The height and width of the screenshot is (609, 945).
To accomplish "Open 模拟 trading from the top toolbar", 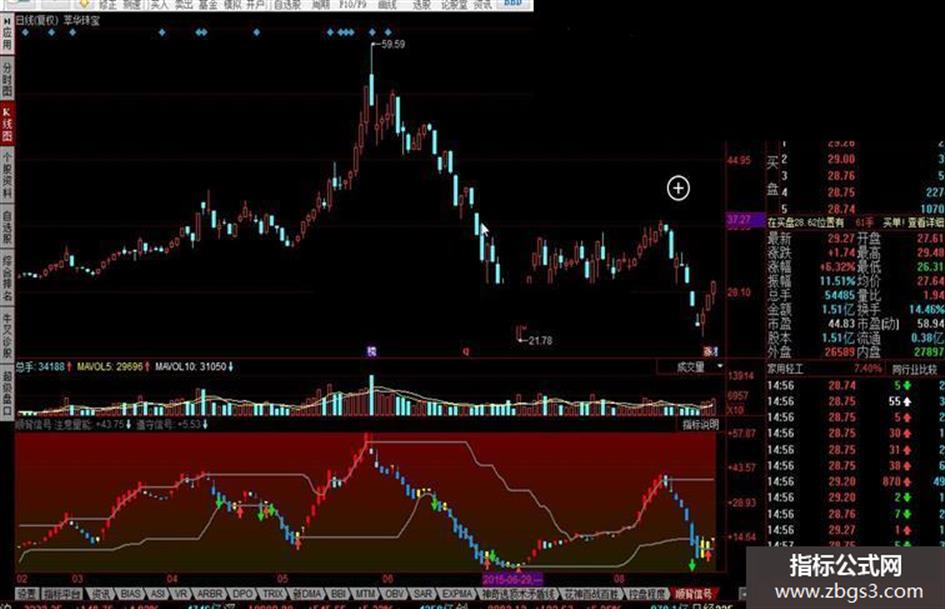I will (x=232, y=4).
